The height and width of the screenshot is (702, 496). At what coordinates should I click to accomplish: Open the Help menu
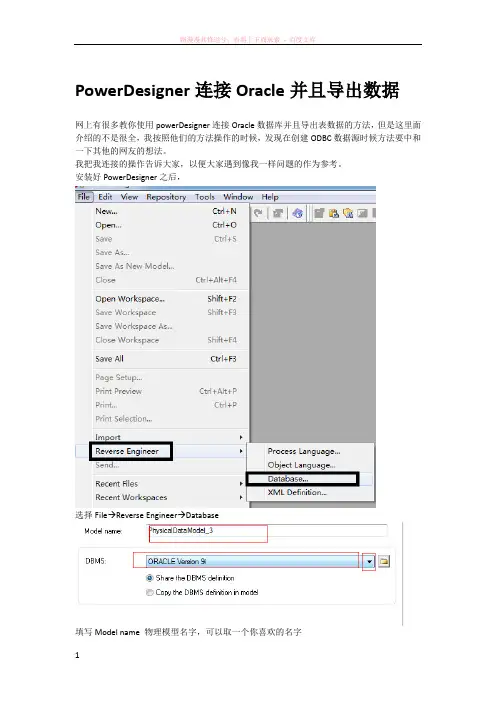click(x=270, y=197)
